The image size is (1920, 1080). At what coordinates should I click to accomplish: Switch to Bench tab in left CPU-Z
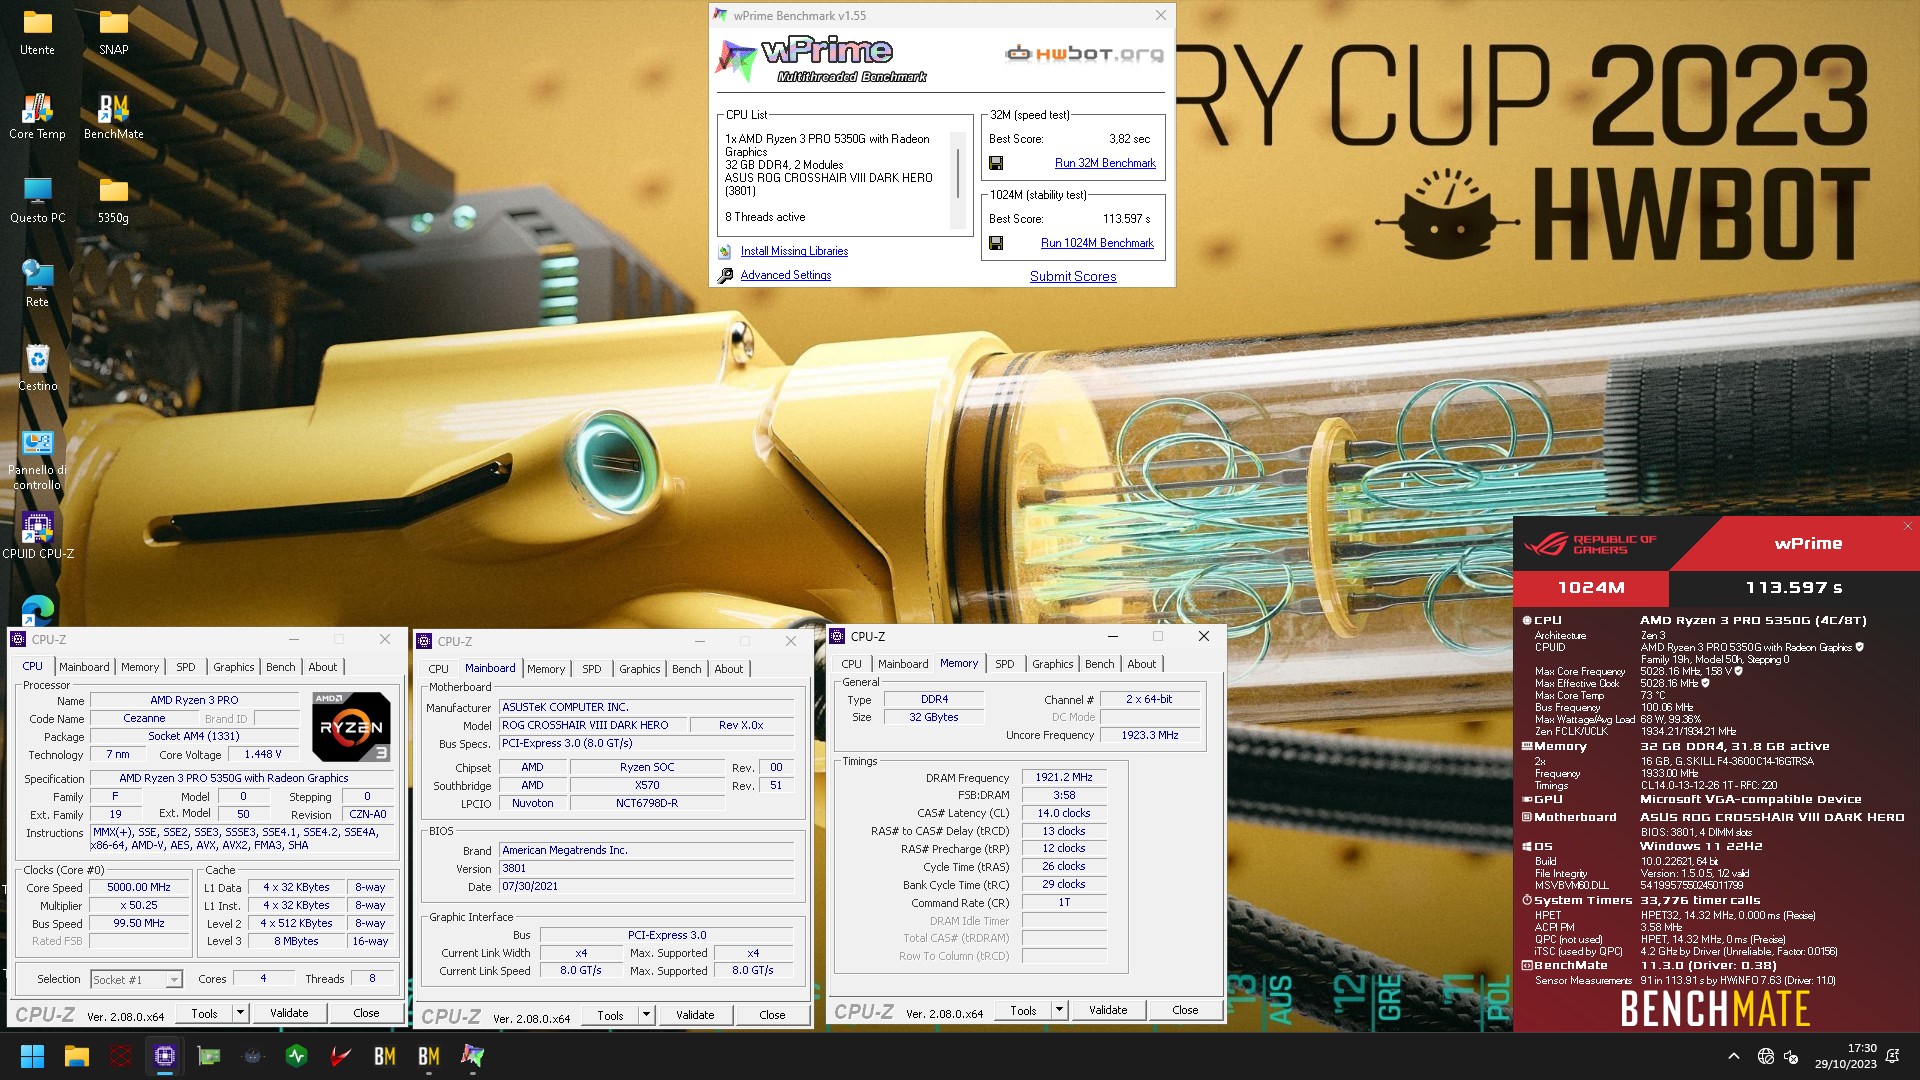tap(281, 667)
